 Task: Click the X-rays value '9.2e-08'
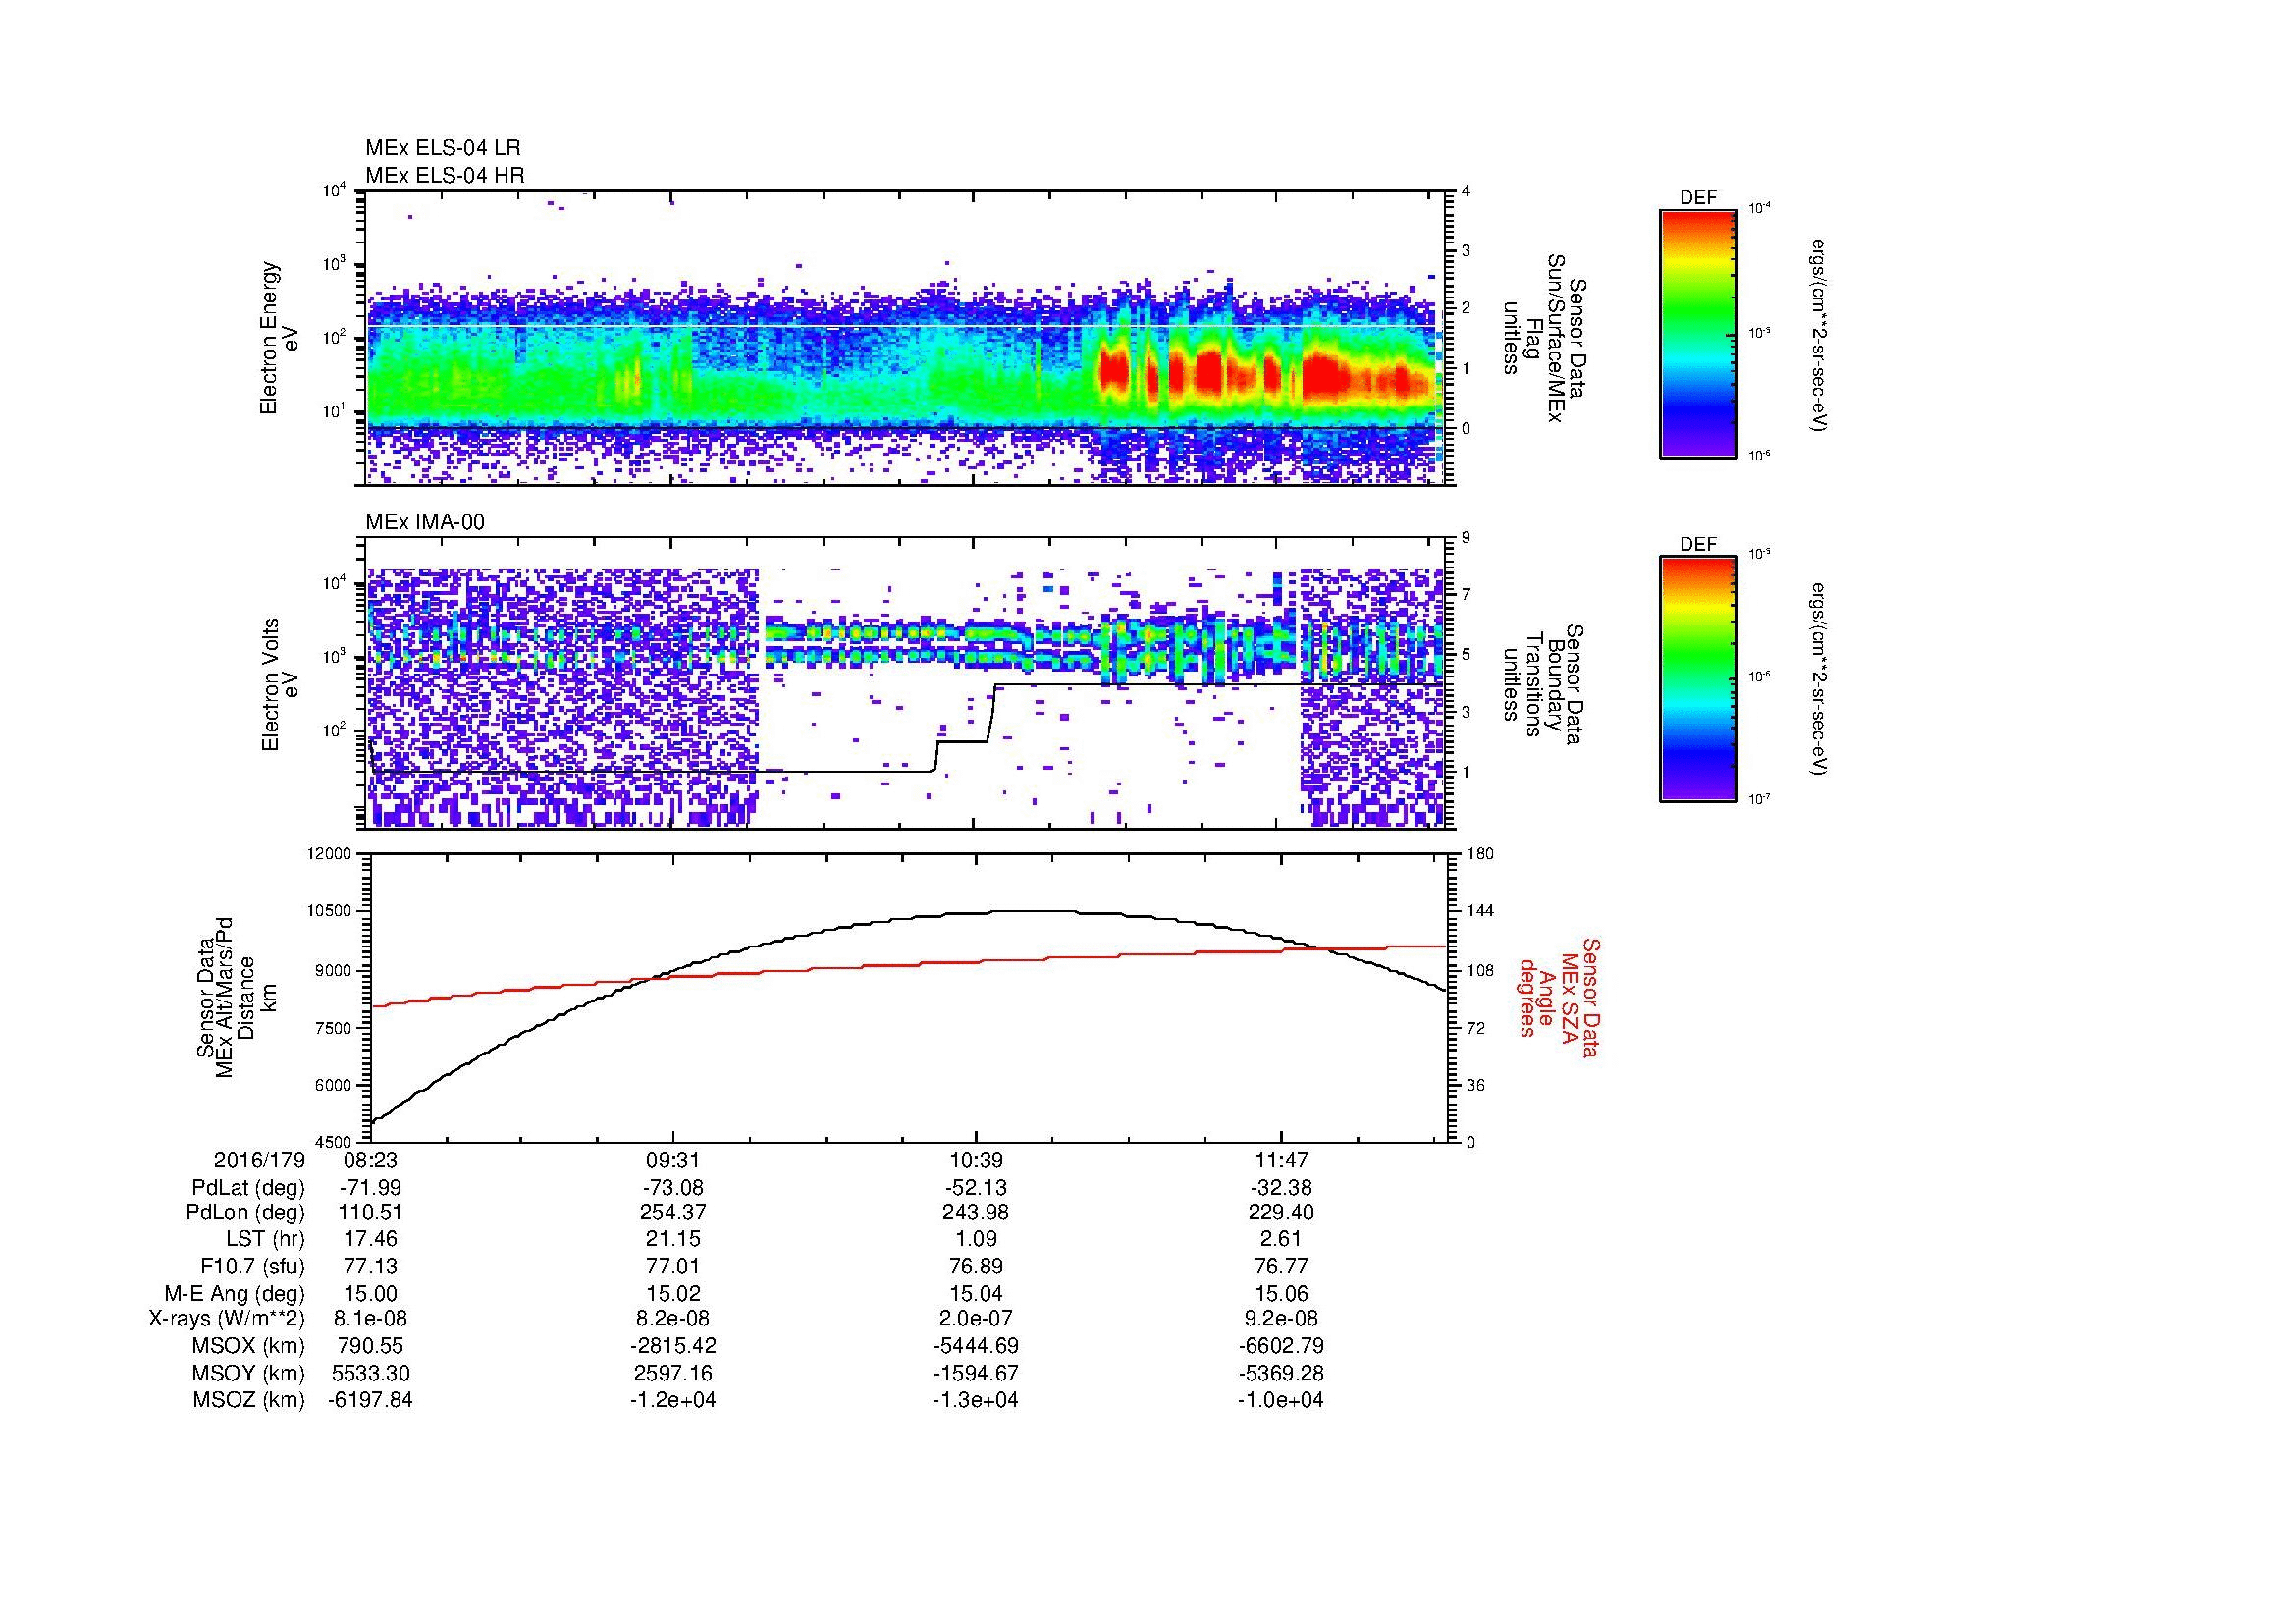click(1281, 1319)
